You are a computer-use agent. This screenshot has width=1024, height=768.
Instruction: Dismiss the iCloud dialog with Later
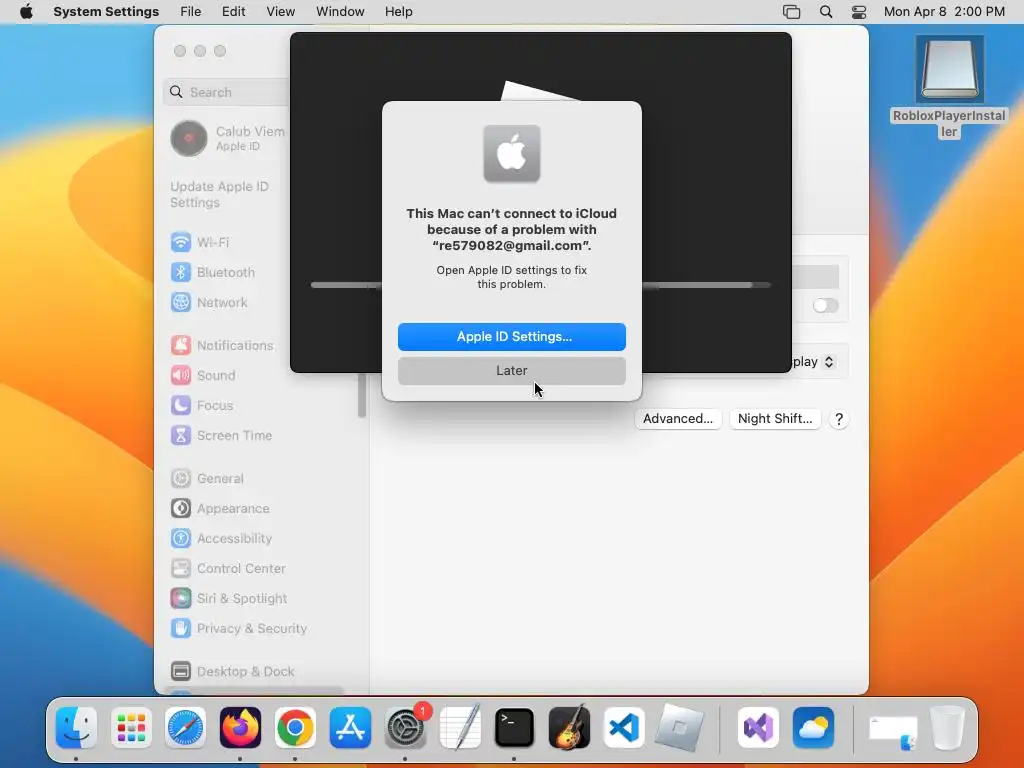pos(511,370)
